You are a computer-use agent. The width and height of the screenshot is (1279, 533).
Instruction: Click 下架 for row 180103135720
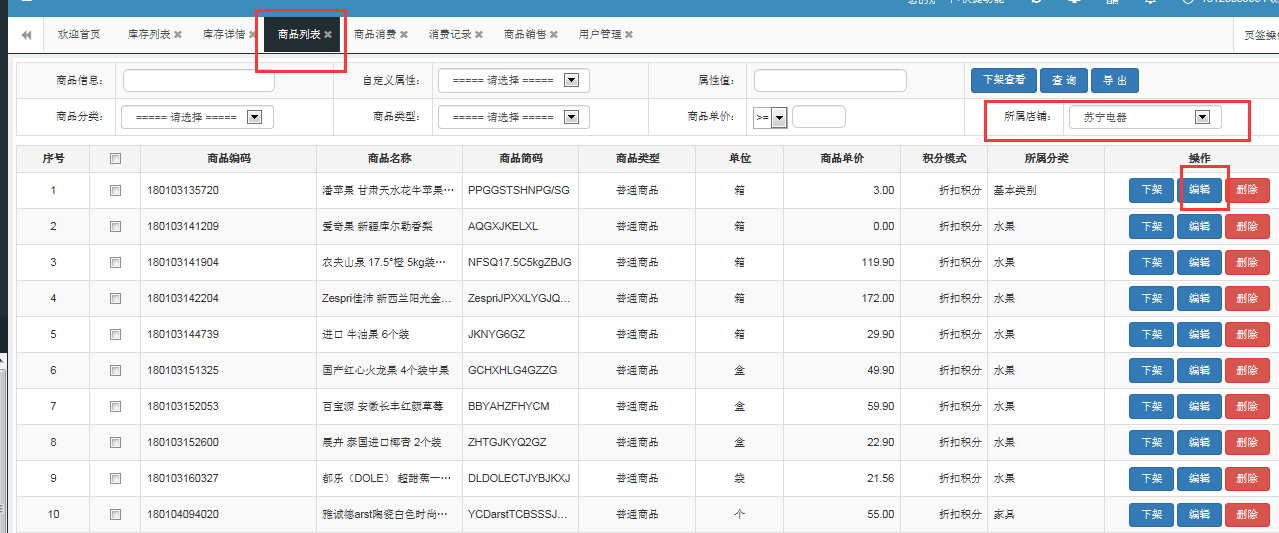tap(1151, 190)
